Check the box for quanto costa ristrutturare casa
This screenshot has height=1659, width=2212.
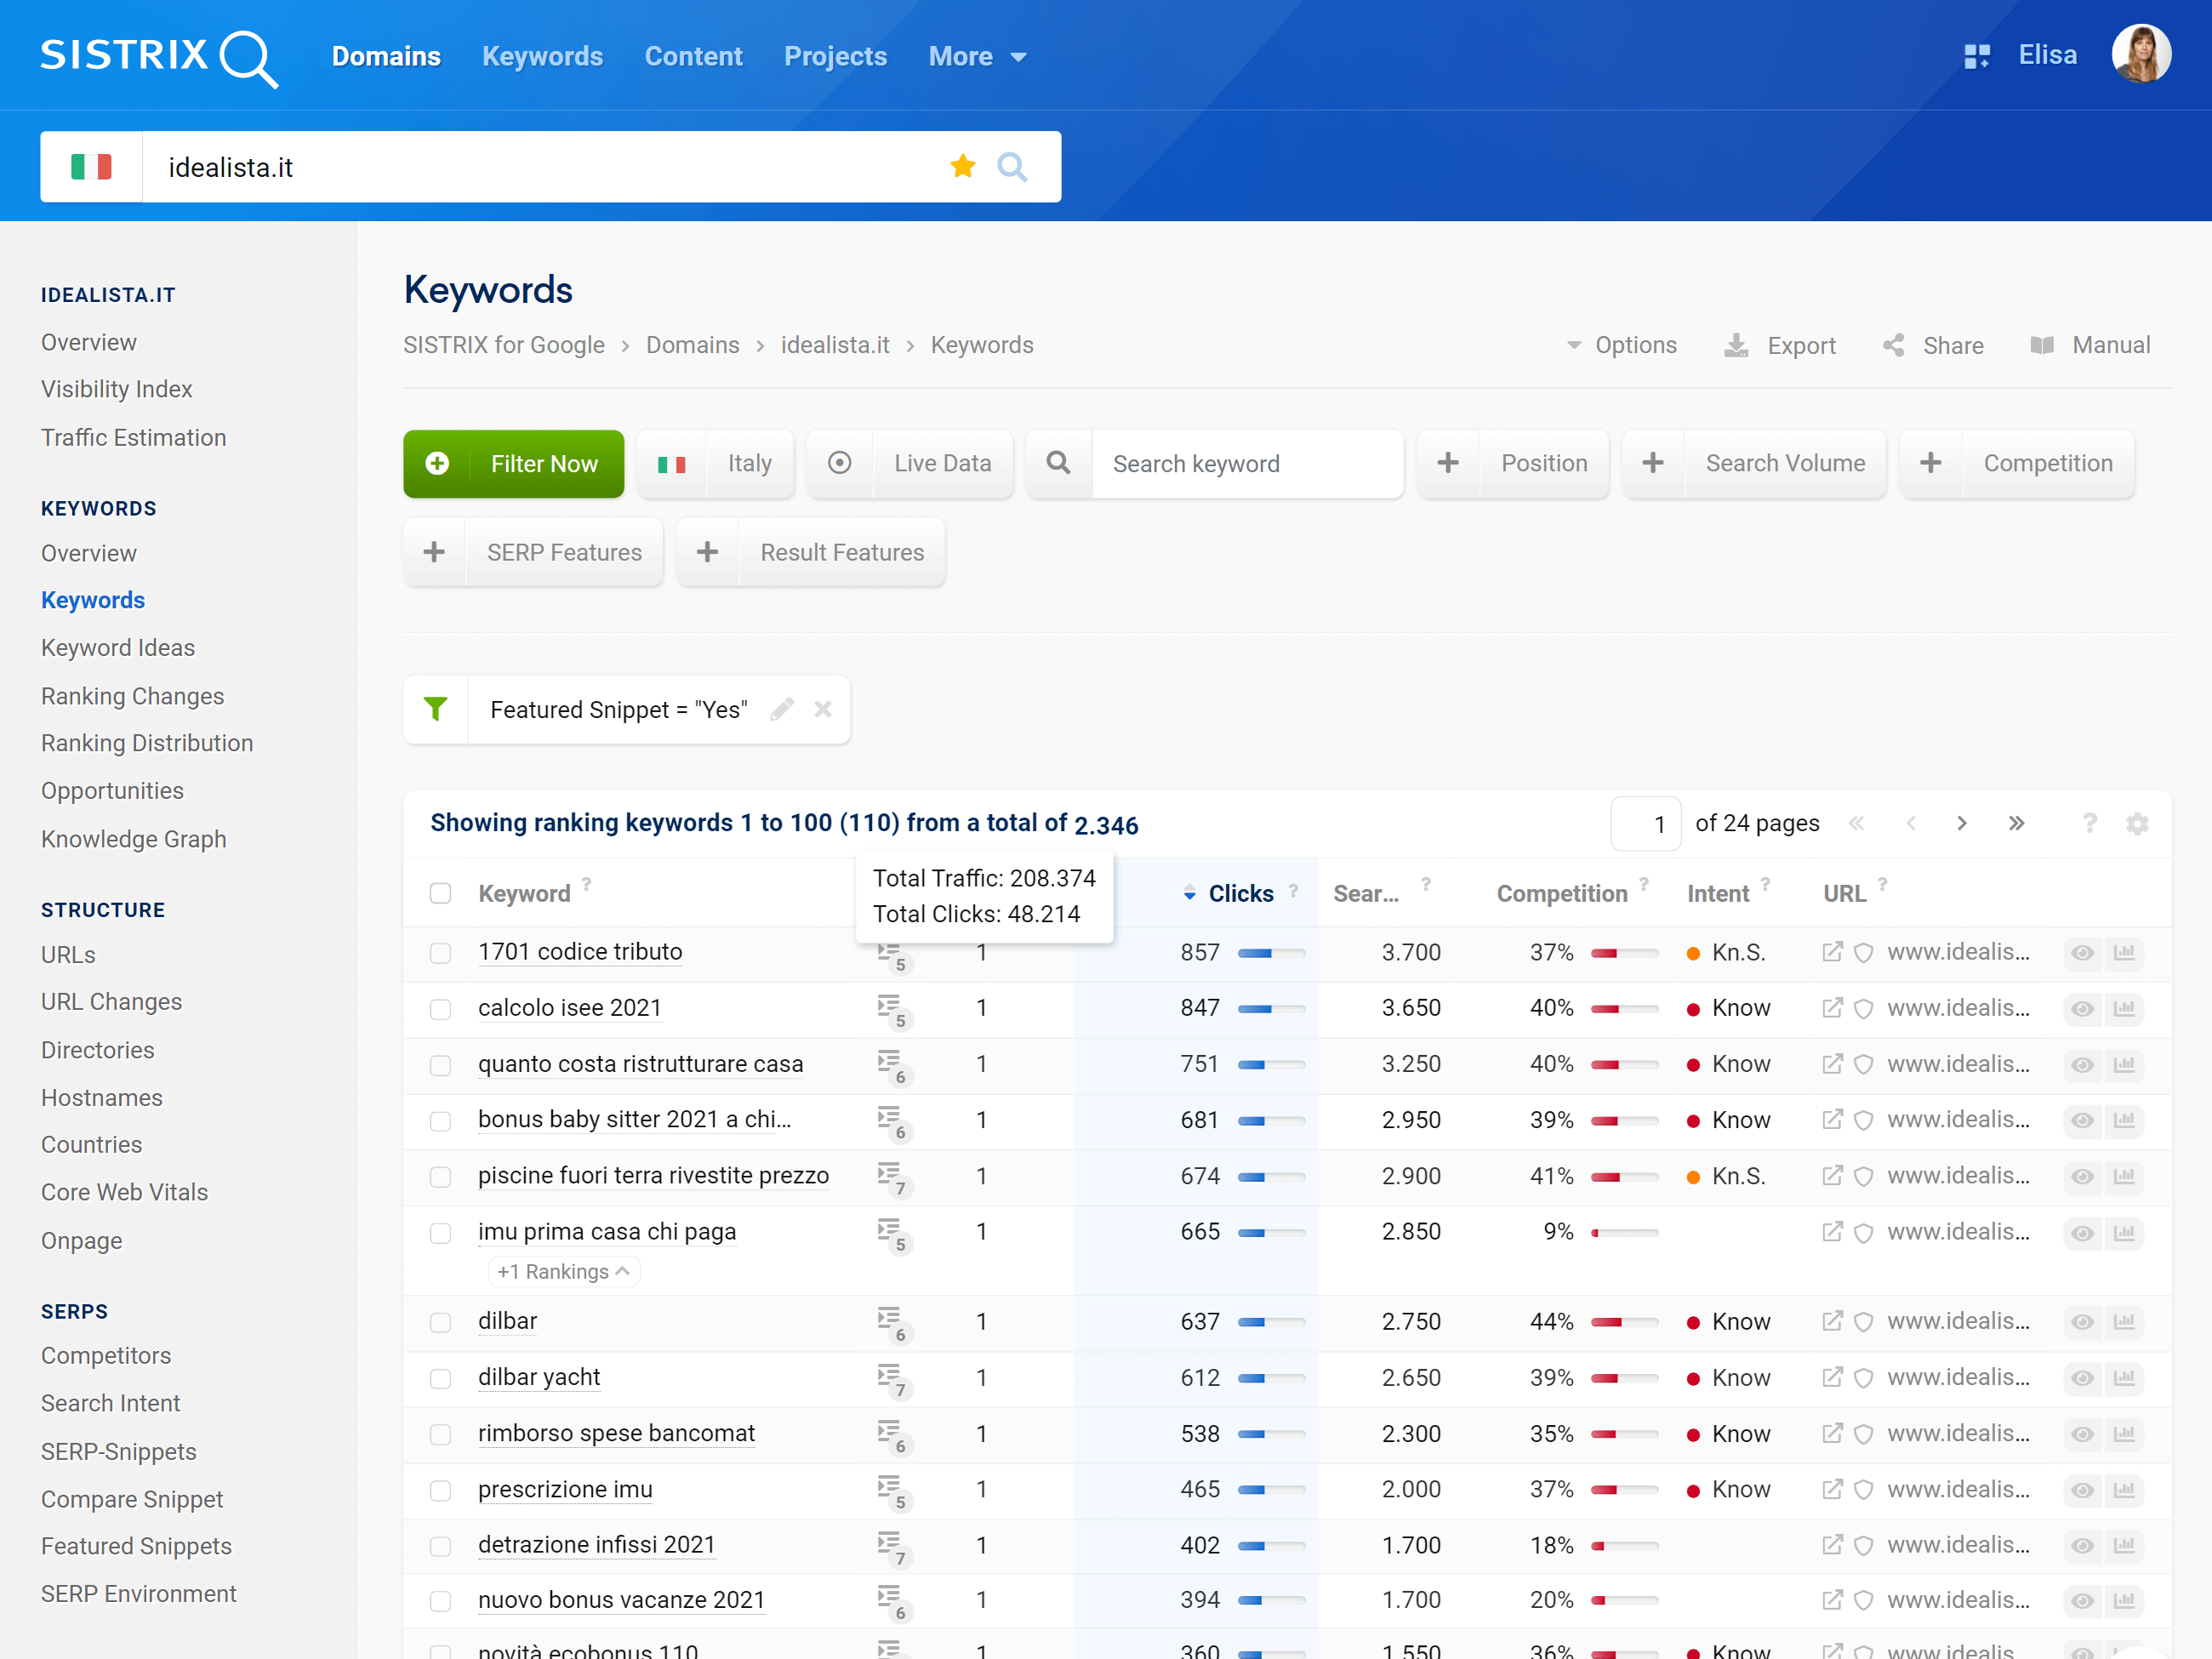(440, 1065)
